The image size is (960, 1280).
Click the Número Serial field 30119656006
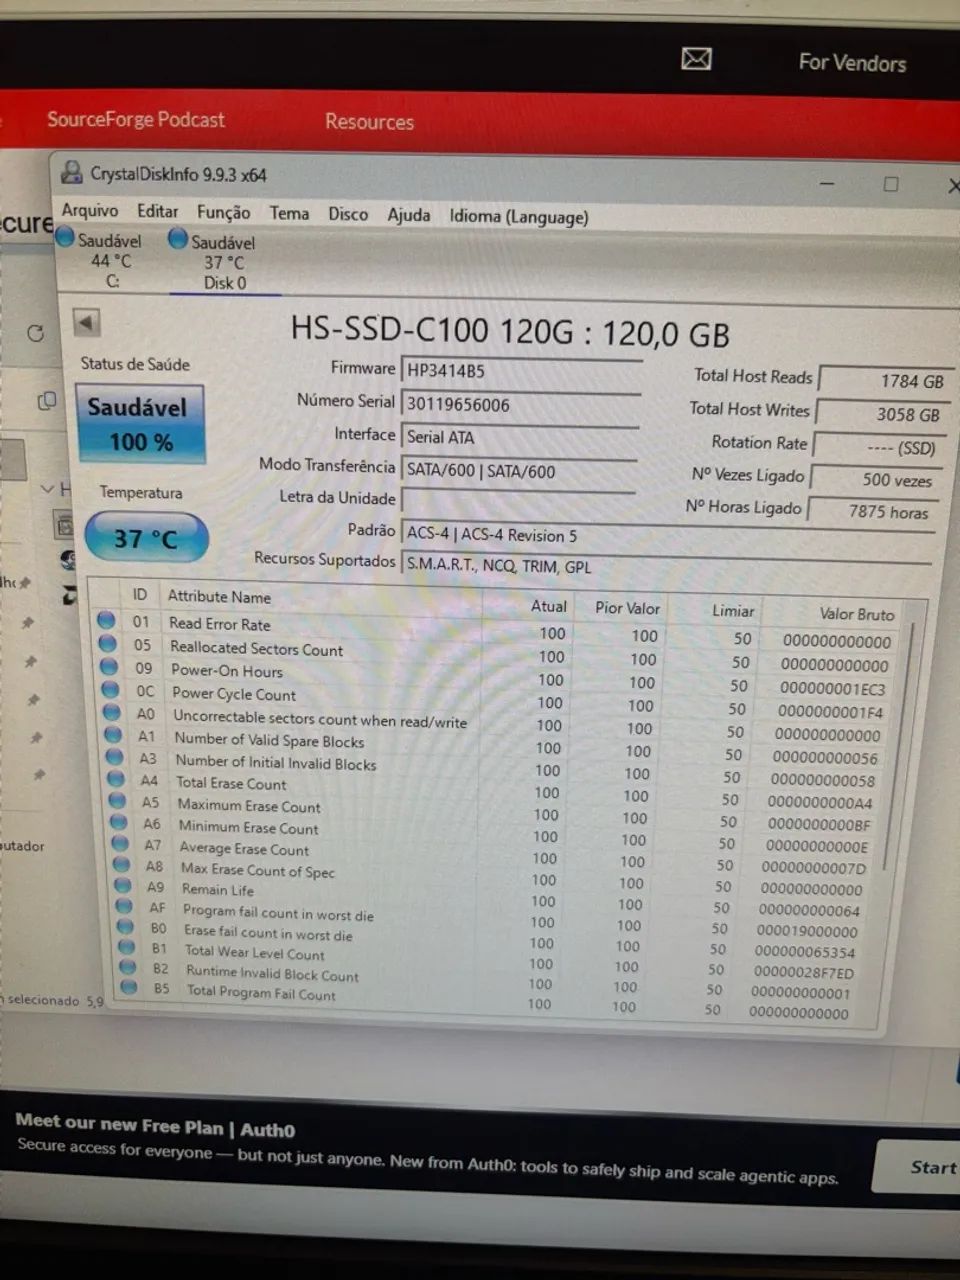(520, 405)
